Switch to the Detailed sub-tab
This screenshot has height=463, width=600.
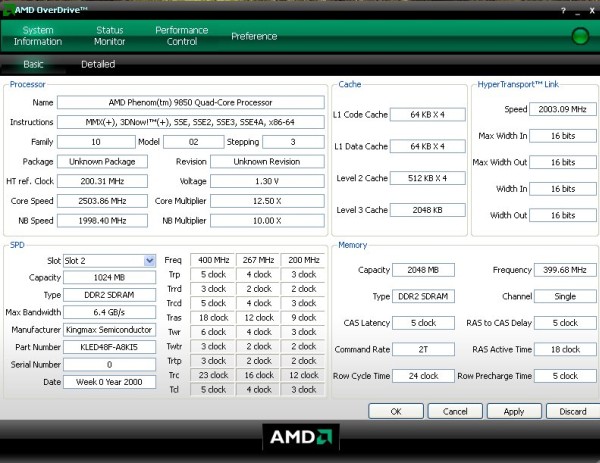coord(98,64)
